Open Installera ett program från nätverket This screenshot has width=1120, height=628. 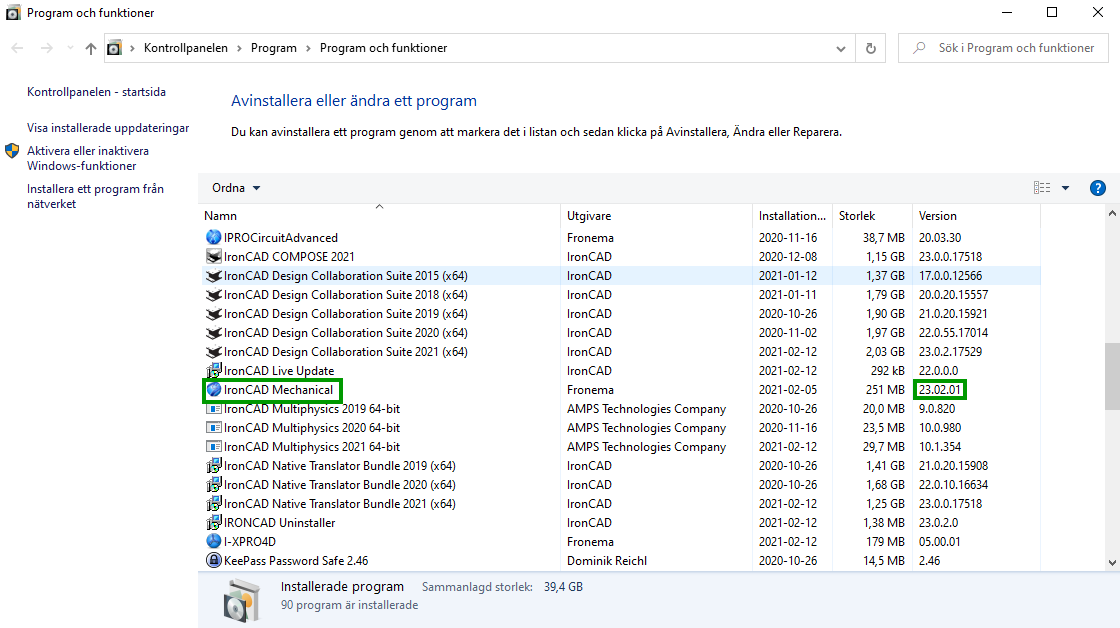point(95,196)
